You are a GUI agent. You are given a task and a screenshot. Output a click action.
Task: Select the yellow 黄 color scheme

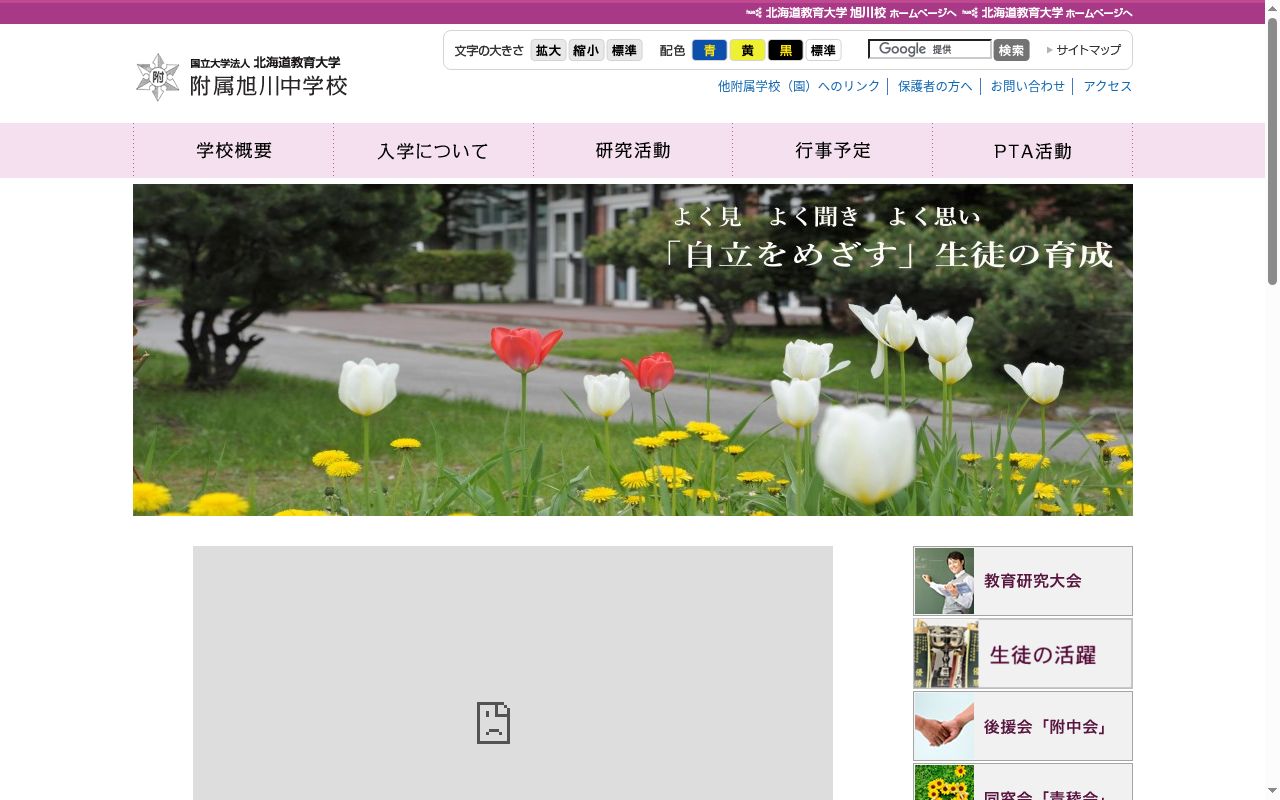(747, 50)
